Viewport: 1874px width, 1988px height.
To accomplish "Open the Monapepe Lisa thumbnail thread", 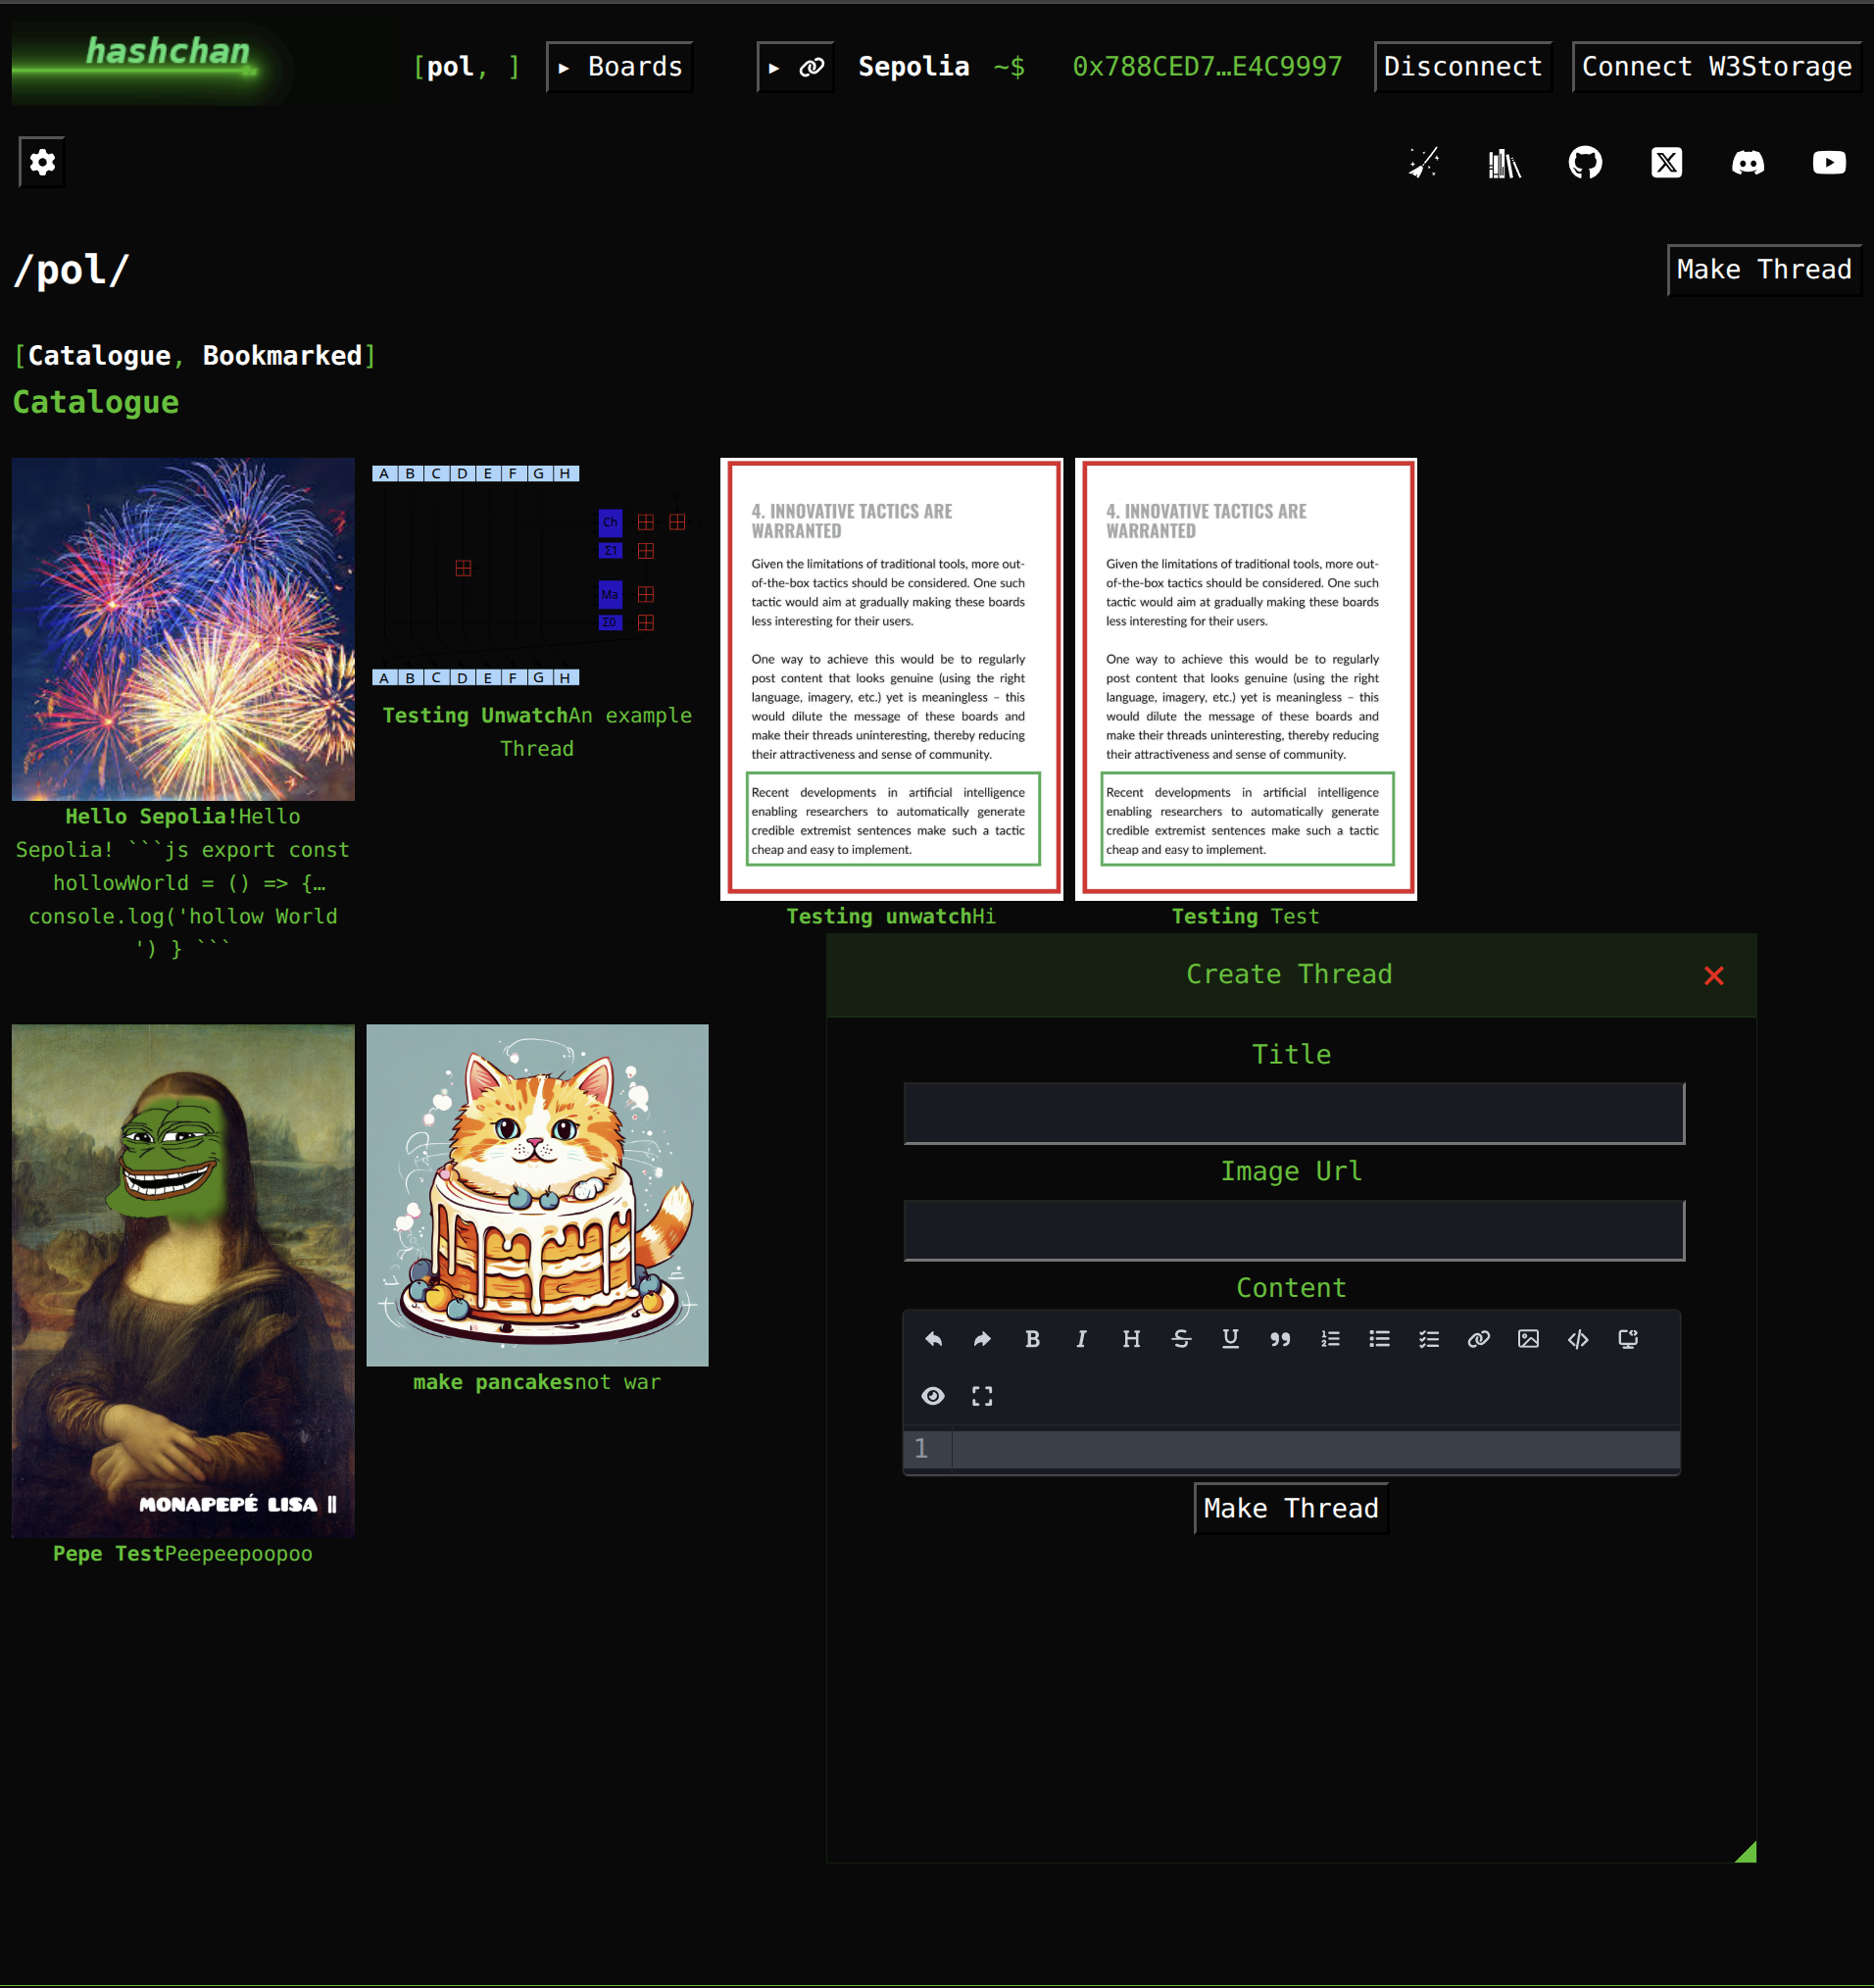I will 183,1280.
